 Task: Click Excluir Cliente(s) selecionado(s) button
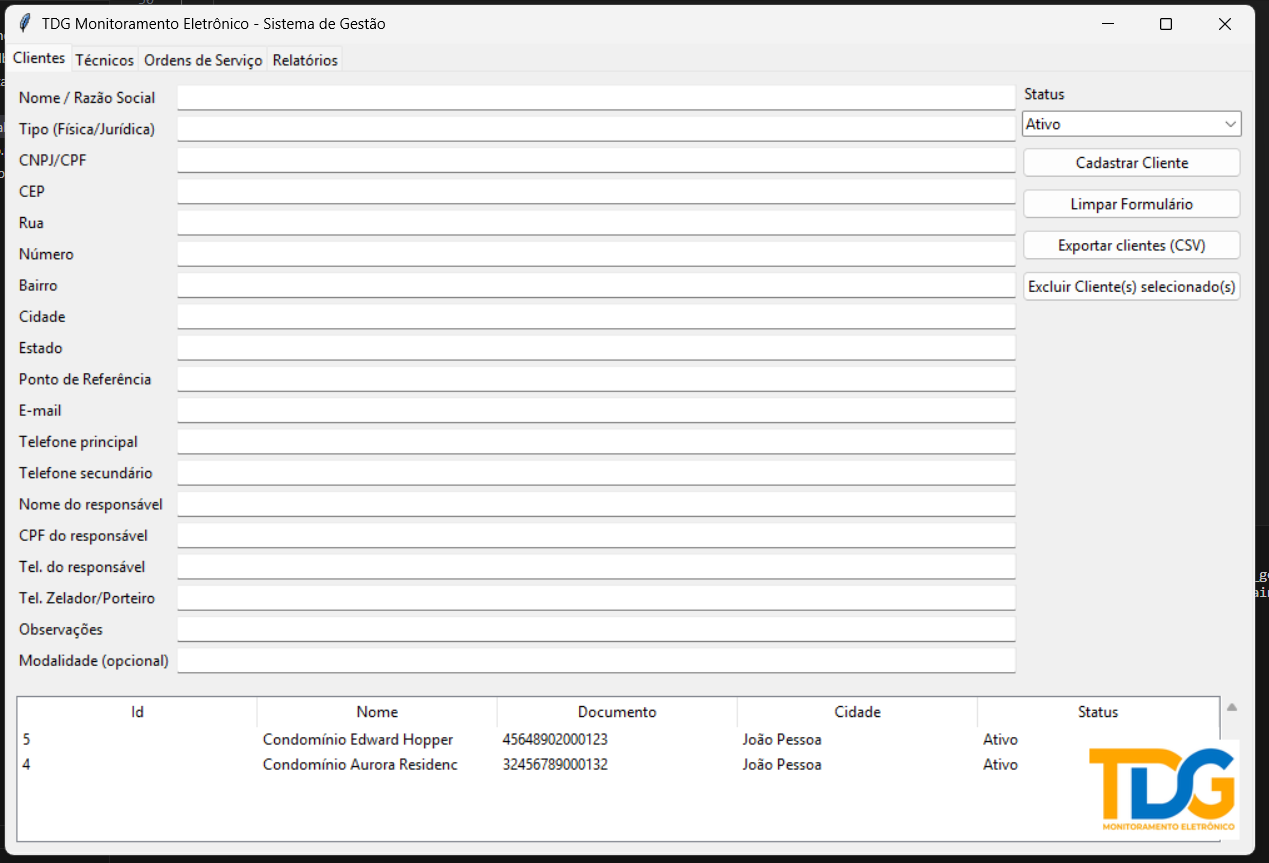[x=1131, y=287]
